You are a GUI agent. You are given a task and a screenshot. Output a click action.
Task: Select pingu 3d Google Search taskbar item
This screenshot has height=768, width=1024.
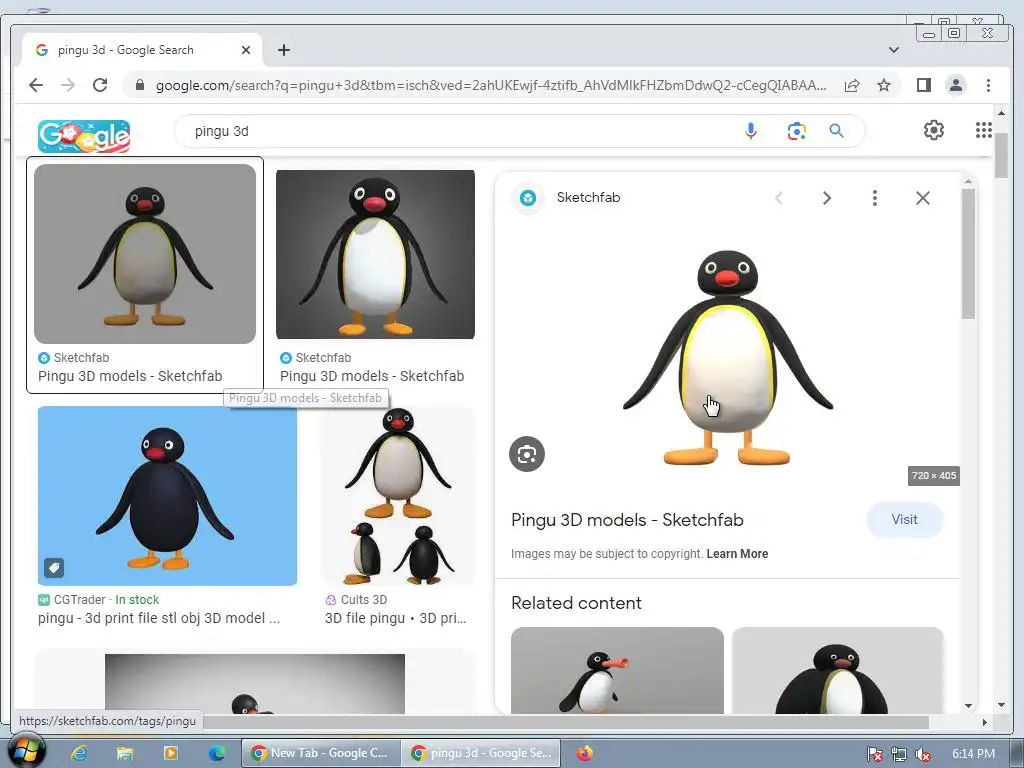(481, 753)
